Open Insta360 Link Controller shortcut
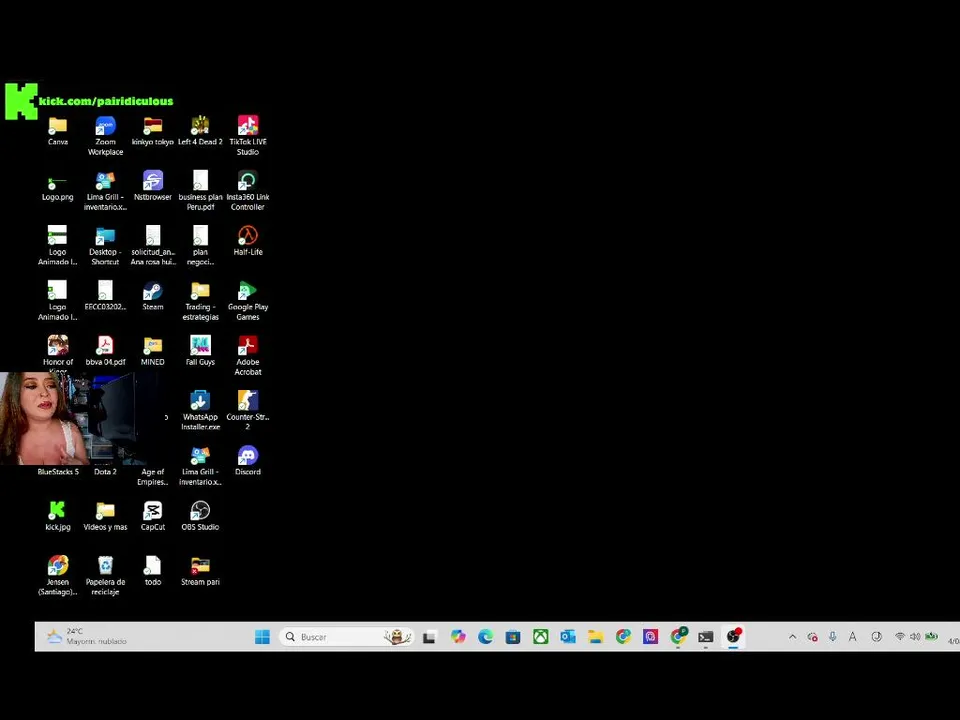This screenshot has height=720, width=960. pos(248,181)
